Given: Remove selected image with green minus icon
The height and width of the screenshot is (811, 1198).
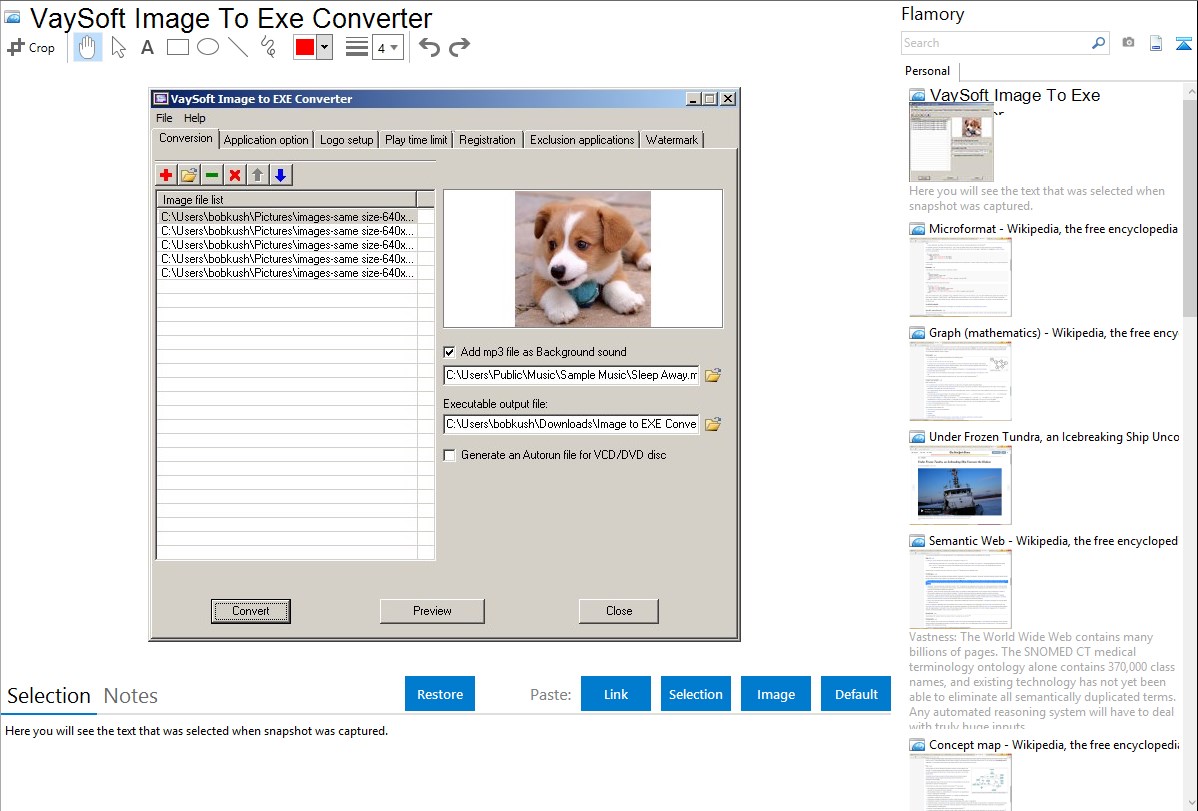Looking at the screenshot, I should pos(212,175).
